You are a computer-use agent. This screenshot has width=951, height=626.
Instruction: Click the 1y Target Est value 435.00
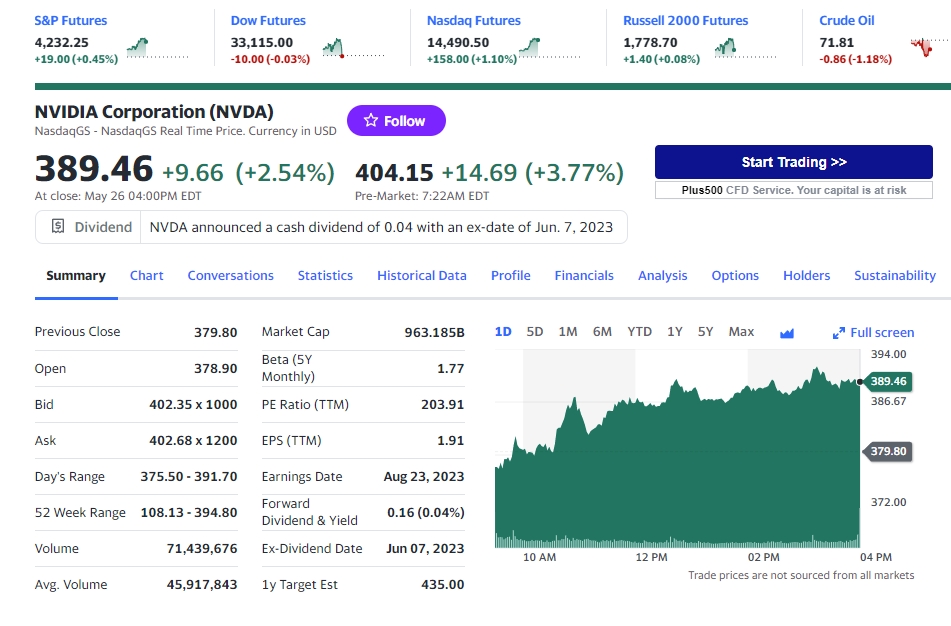point(443,585)
